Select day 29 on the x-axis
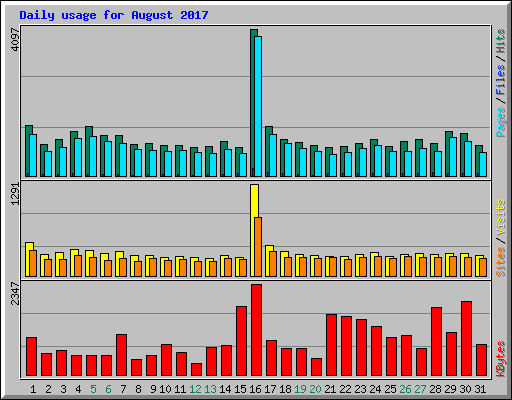 (450, 389)
